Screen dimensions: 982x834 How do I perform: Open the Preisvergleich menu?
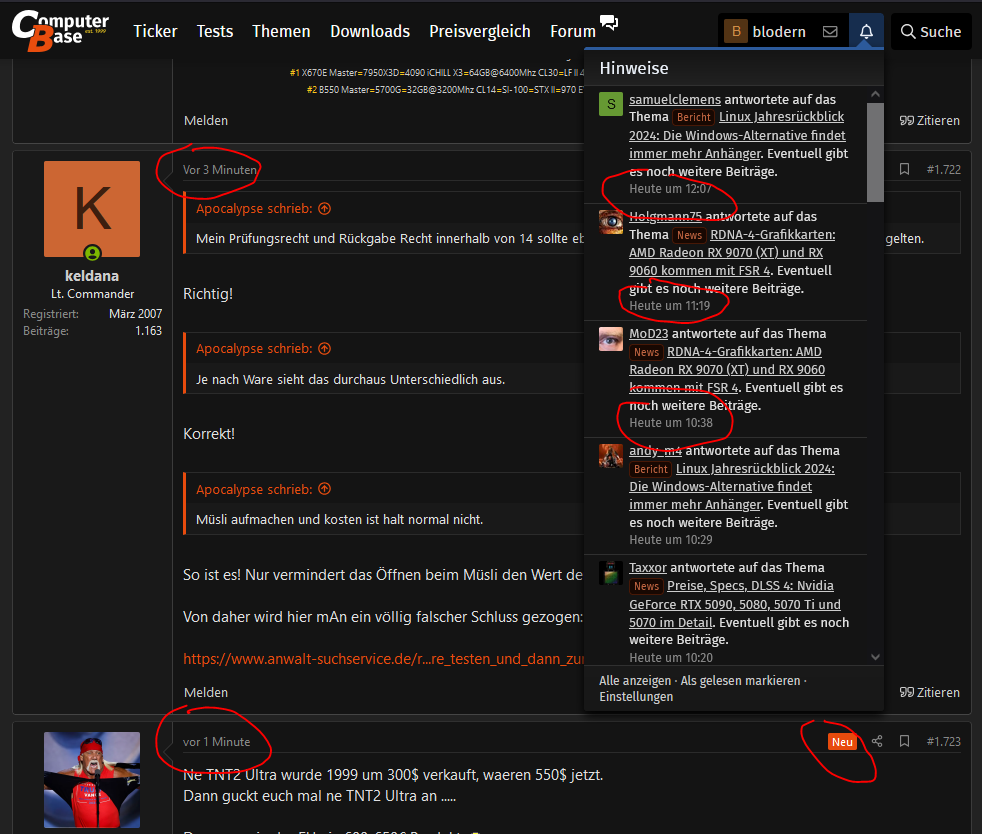click(480, 31)
